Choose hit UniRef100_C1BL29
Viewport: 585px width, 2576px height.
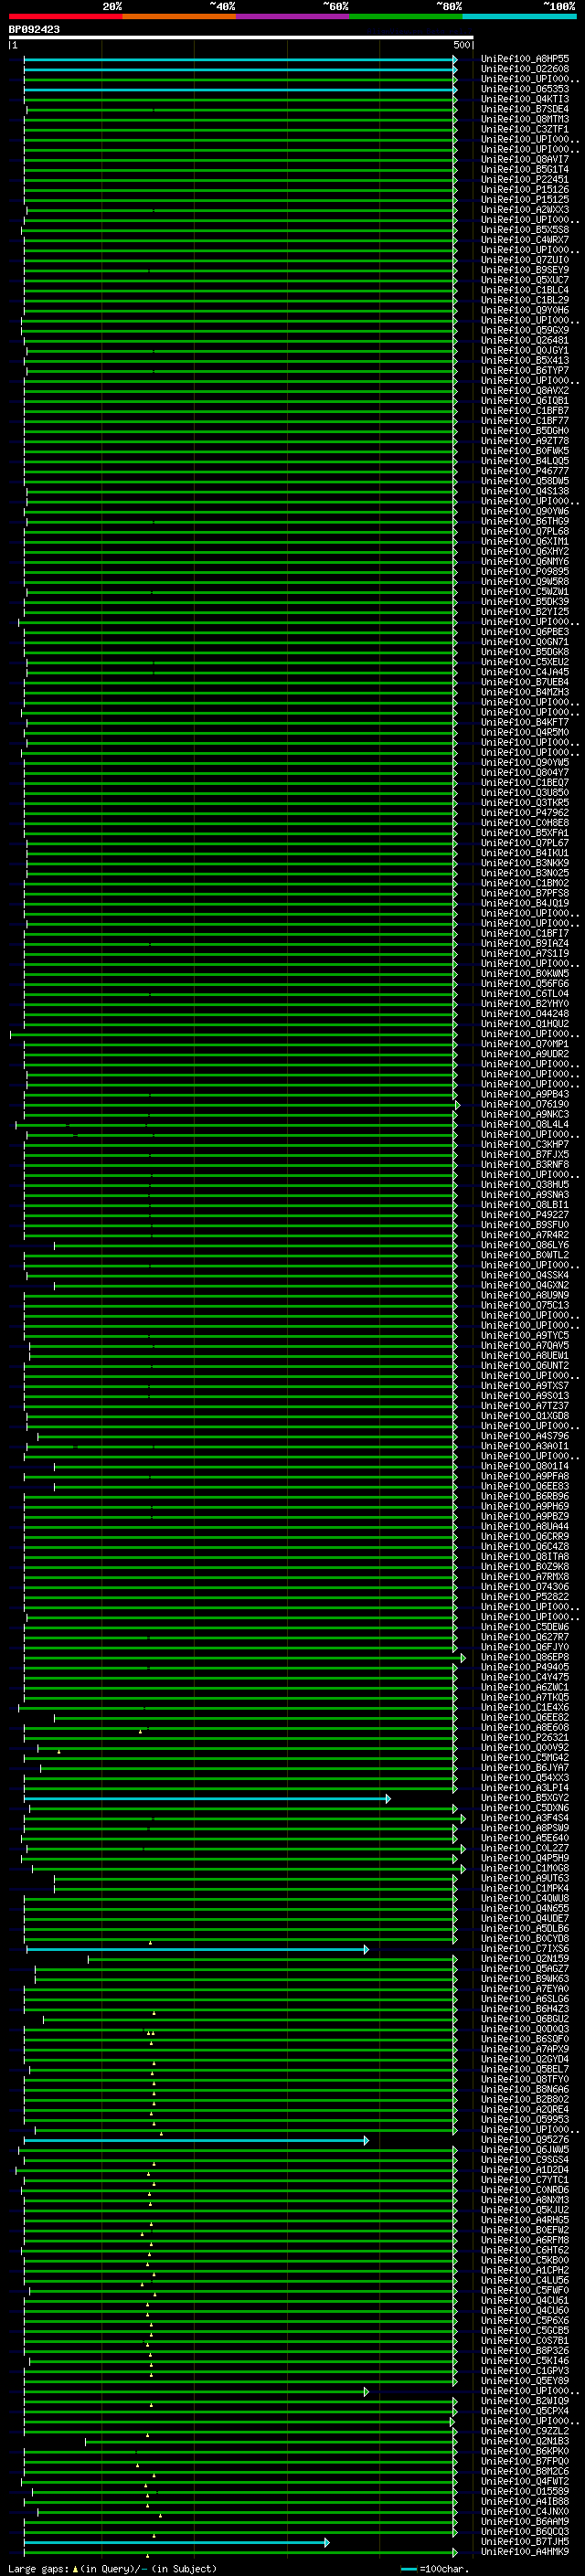[525, 300]
